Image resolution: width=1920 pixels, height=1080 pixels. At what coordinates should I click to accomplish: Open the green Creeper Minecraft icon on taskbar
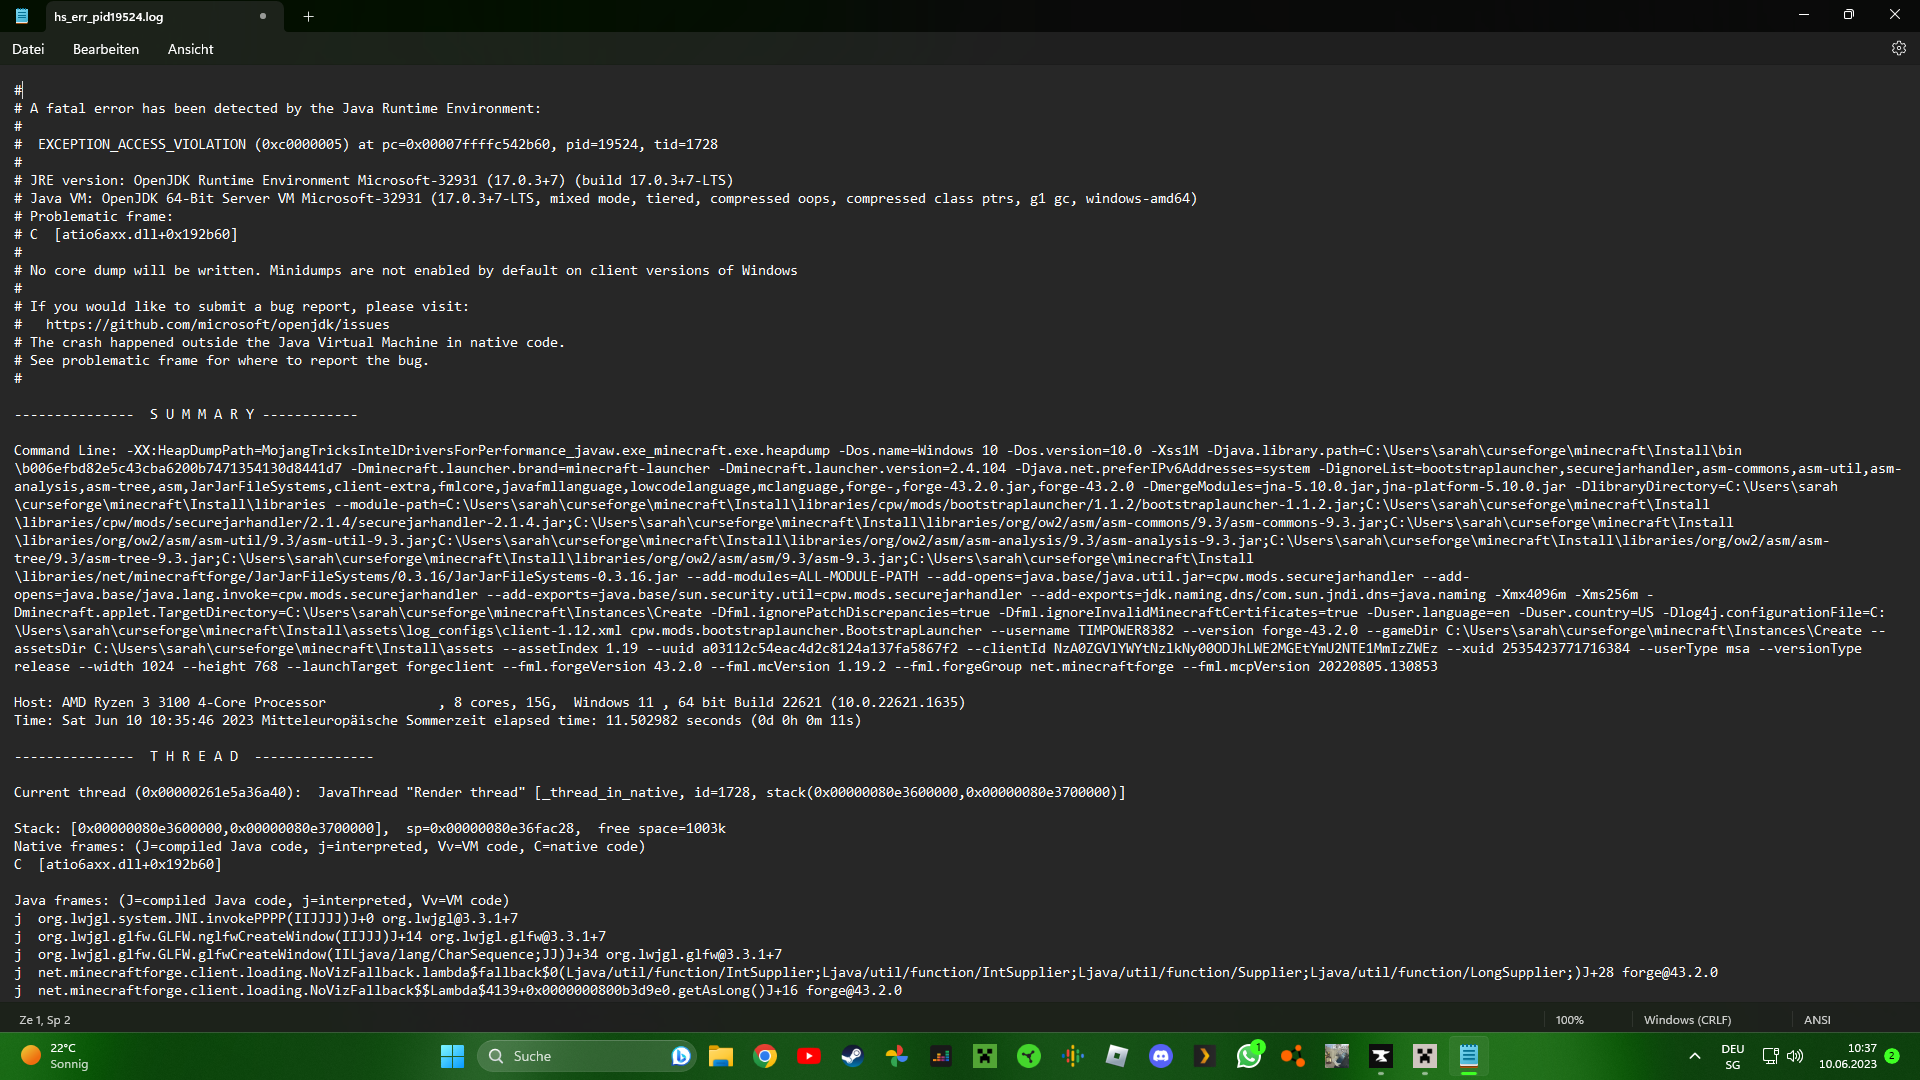(985, 1056)
